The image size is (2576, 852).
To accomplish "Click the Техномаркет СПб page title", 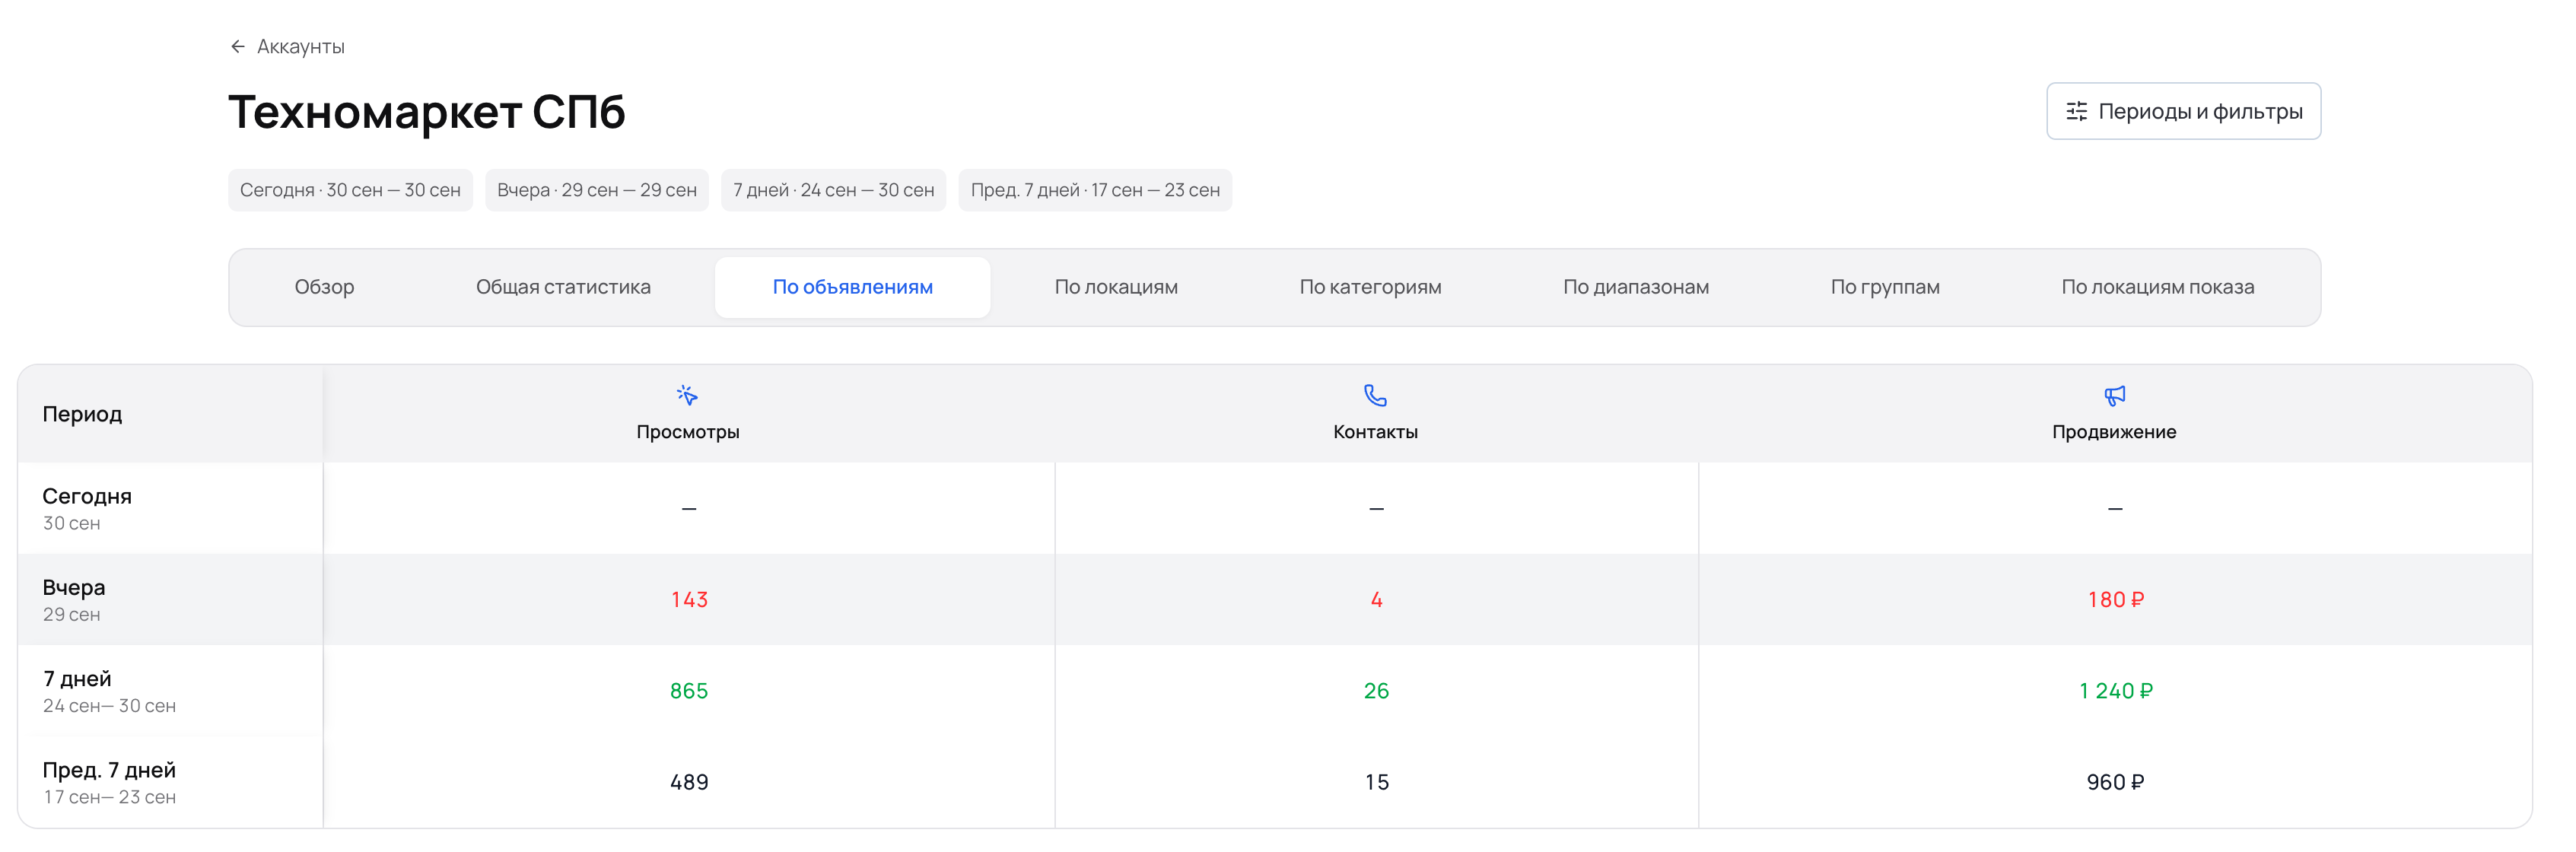I will (426, 111).
